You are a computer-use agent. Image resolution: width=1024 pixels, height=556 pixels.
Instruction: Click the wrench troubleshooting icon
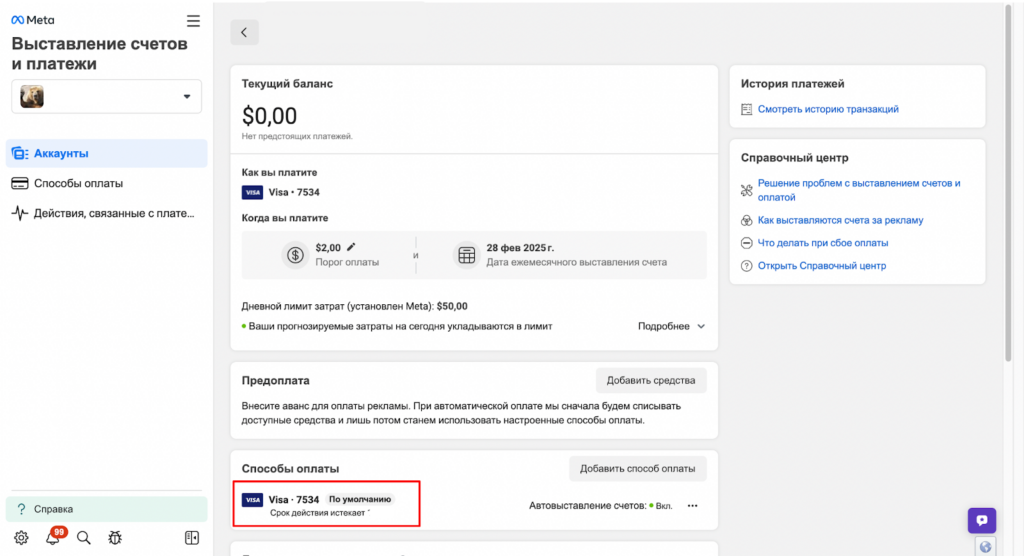pos(746,190)
